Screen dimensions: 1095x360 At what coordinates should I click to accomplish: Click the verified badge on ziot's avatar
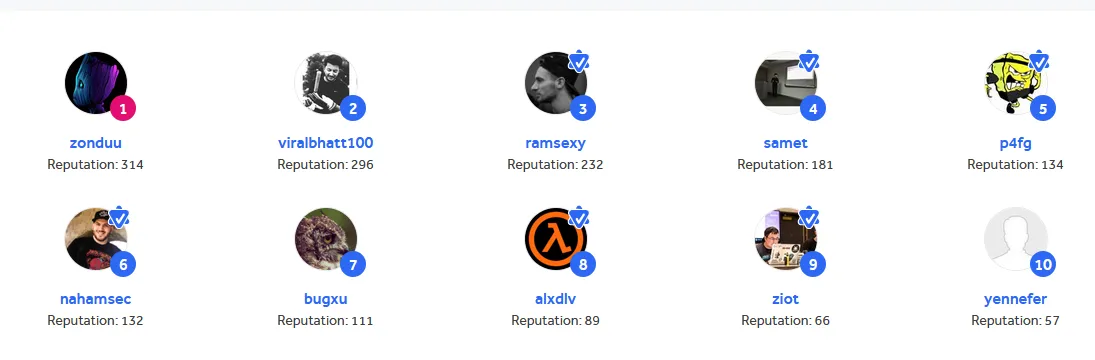point(808,218)
